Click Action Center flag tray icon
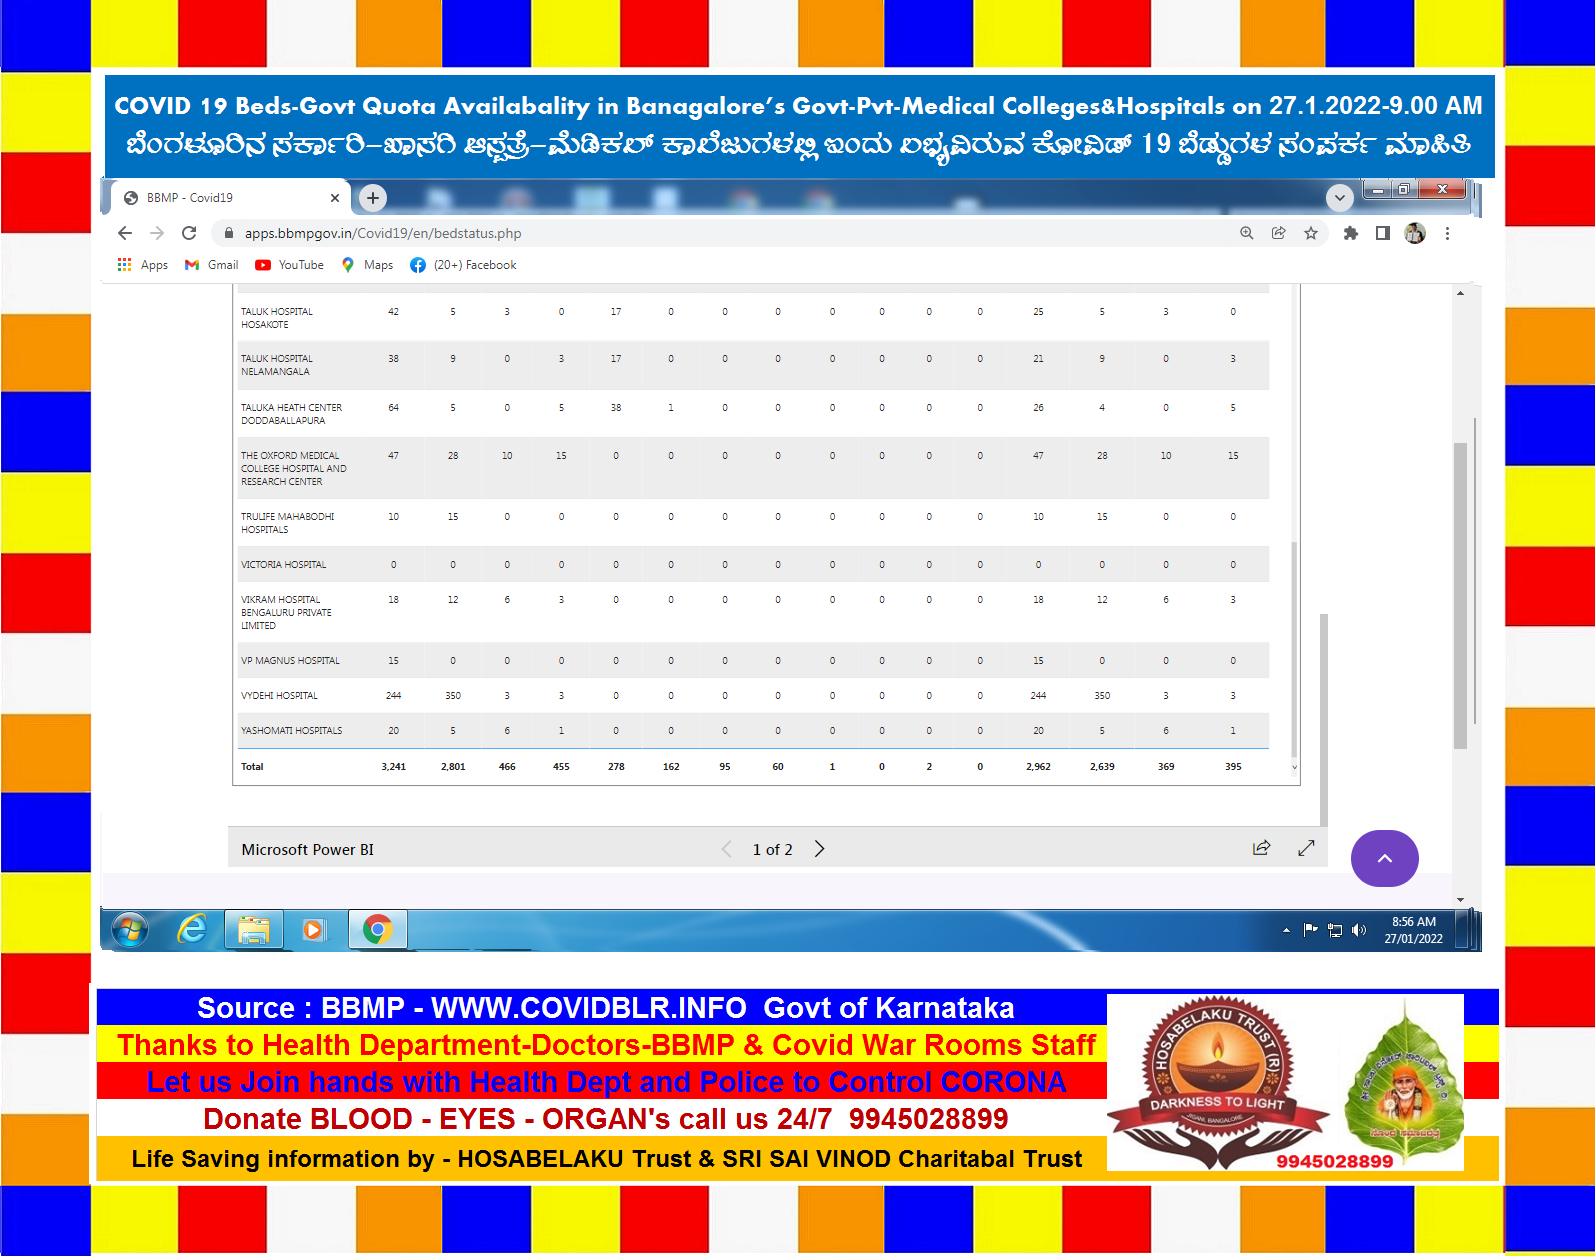 [x=1310, y=930]
